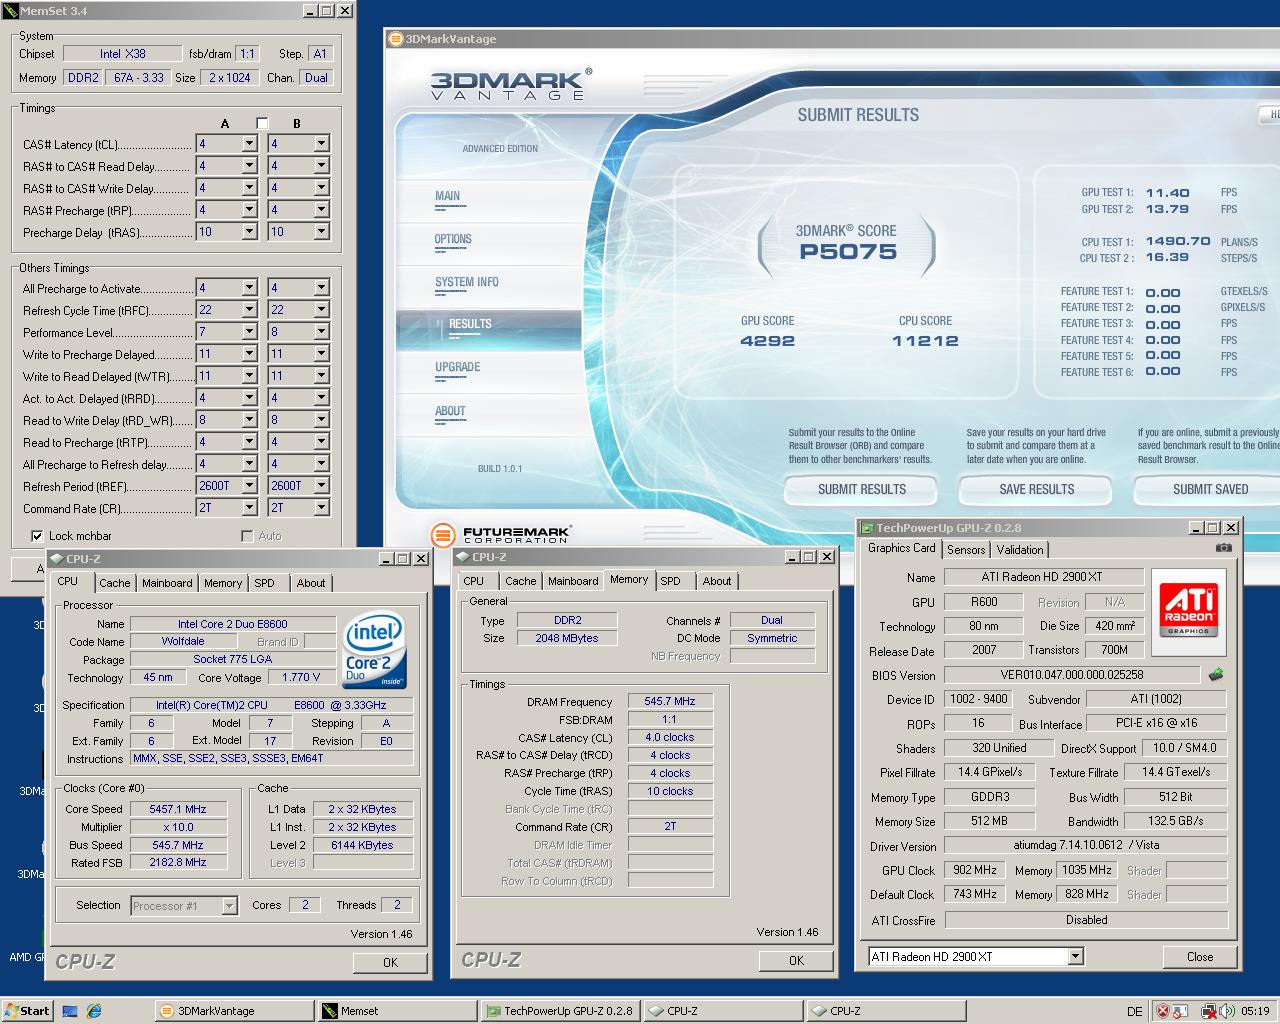Viewport: 1280px width, 1024px height.
Task: Open CAS# Latency dropdown in column A
Action: click(x=250, y=144)
